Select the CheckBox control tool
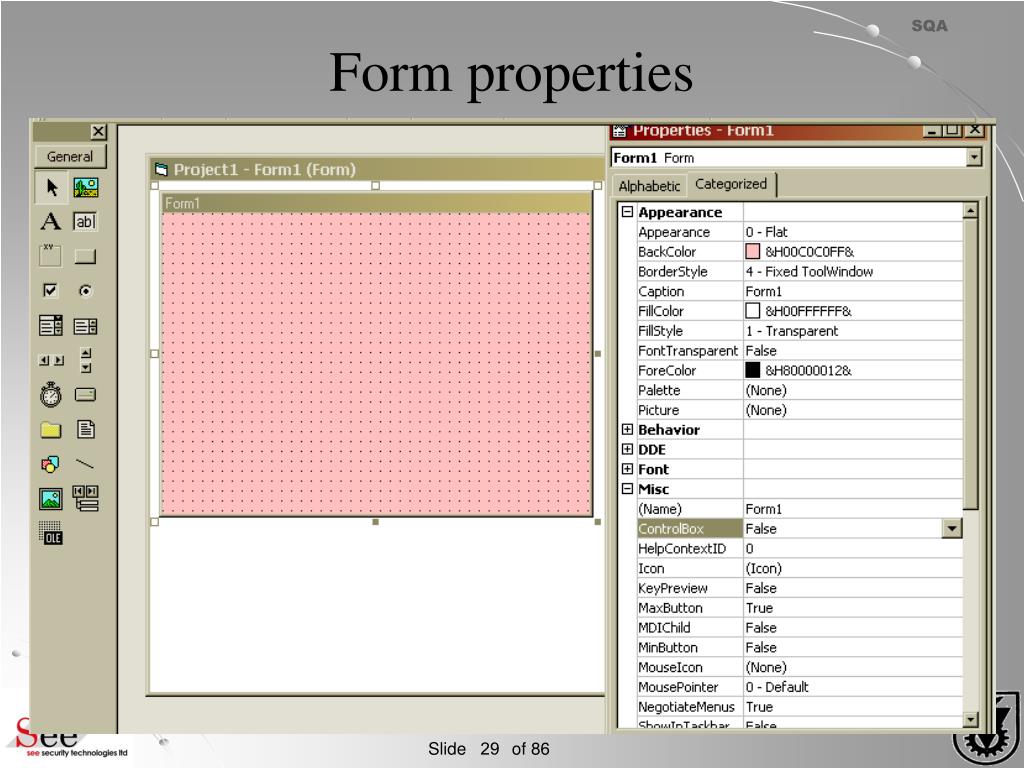 tap(48, 291)
